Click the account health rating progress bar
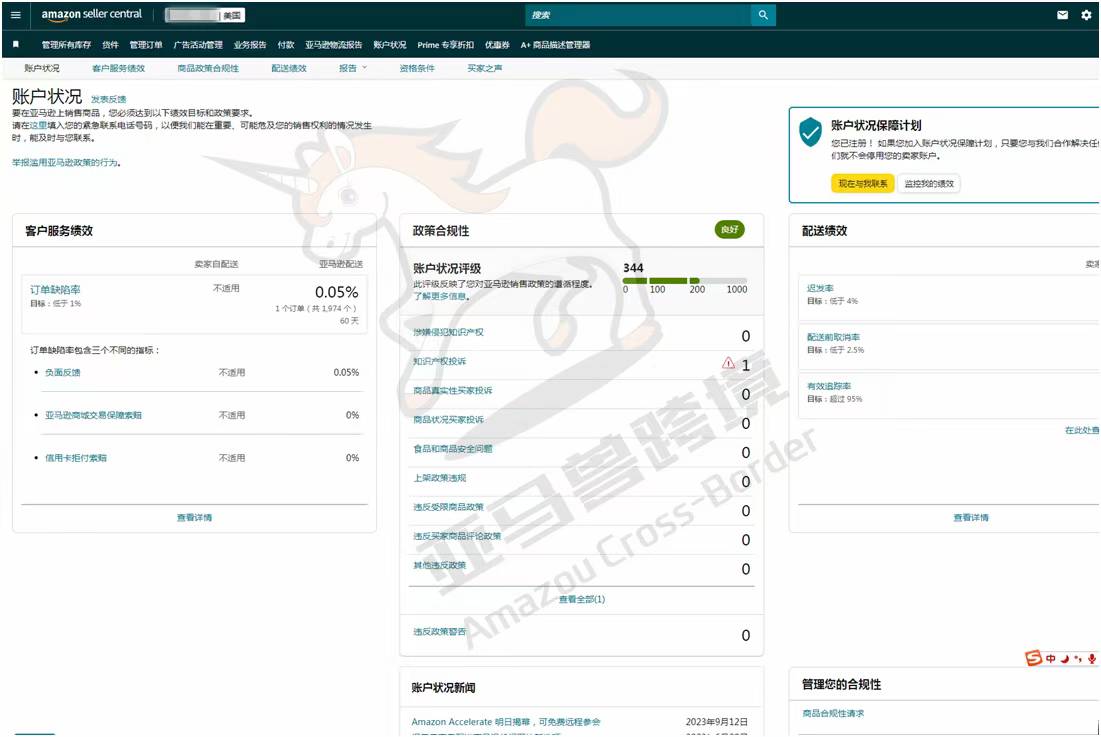This screenshot has height=737, width=1101. click(685, 281)
